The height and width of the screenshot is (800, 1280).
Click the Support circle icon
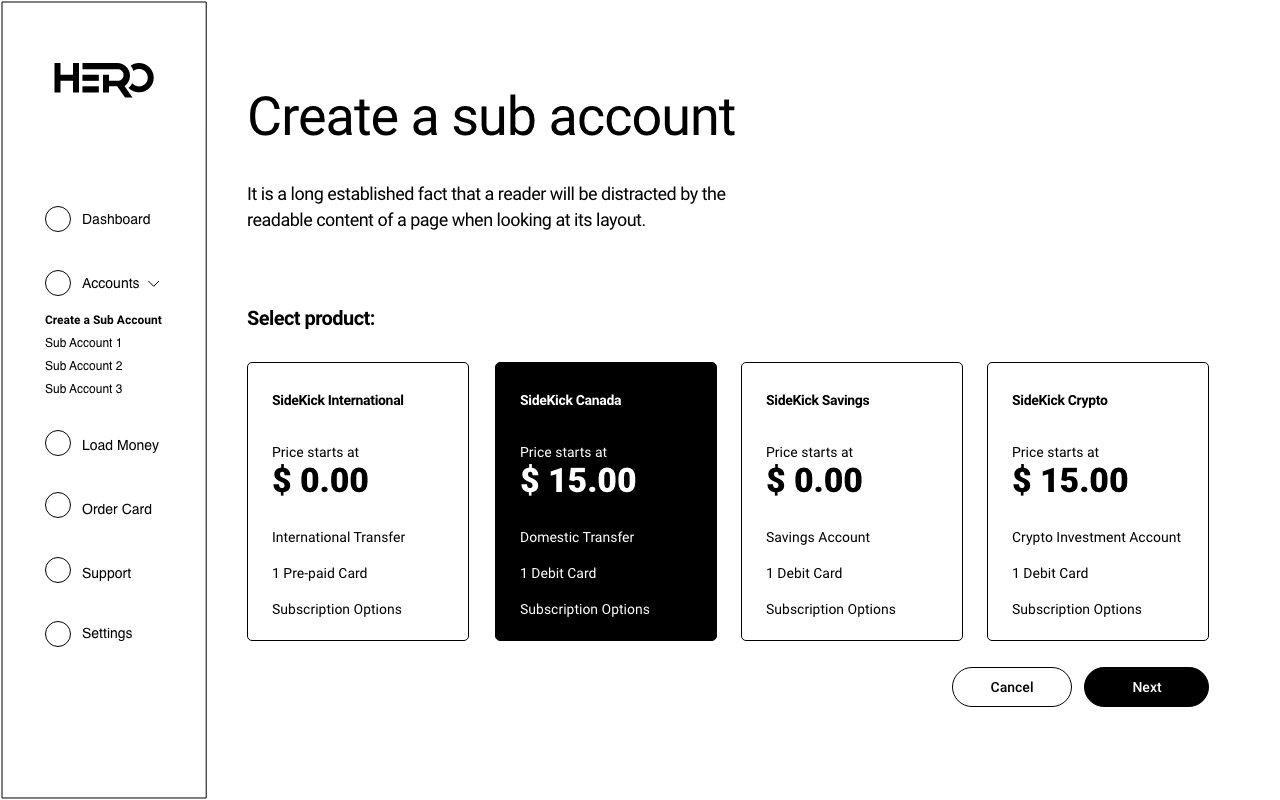pos(58,570)
